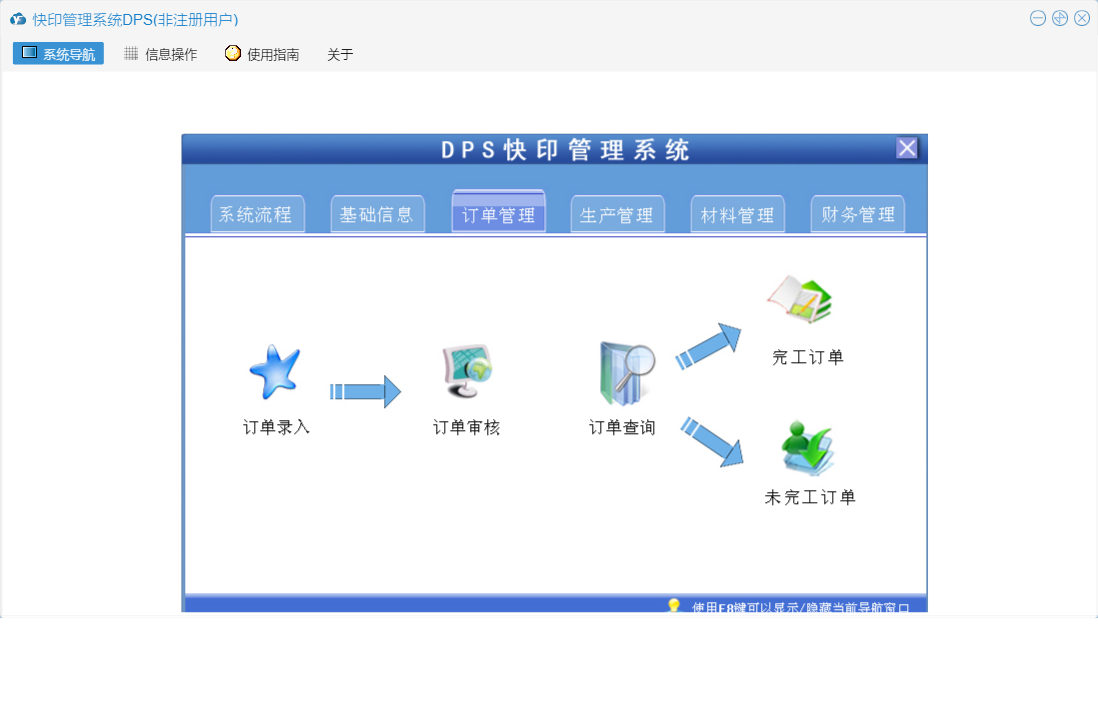This screenshot has width=1098, height=719.
Task: Open 订单录入 star icon
Action: (275, 372)
